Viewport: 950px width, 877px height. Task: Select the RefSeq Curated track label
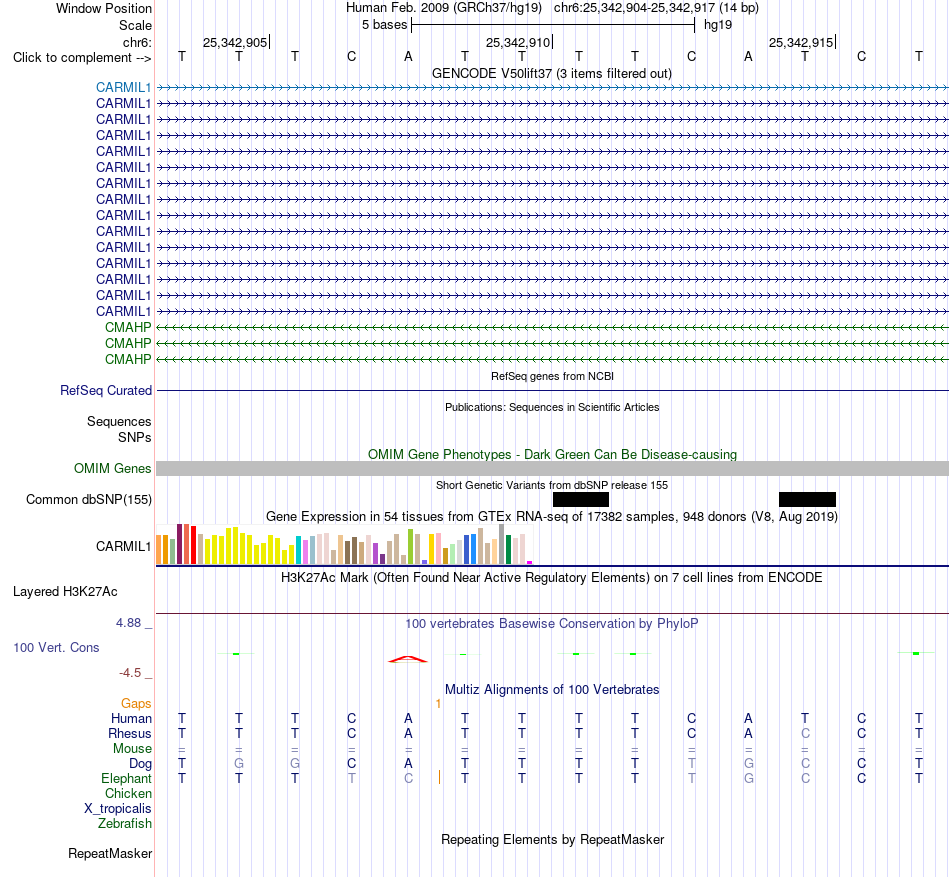click(105, 391)
